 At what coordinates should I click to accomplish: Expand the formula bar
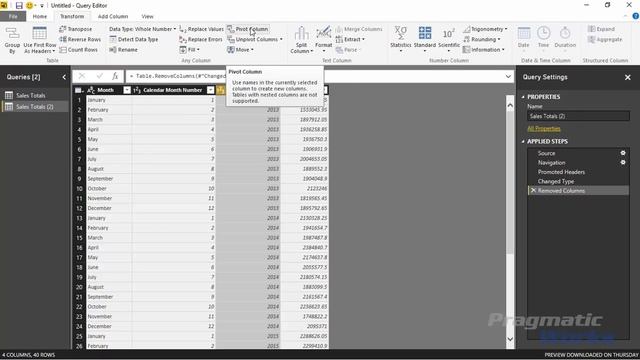pyautogui.click(x=508, y=76)
